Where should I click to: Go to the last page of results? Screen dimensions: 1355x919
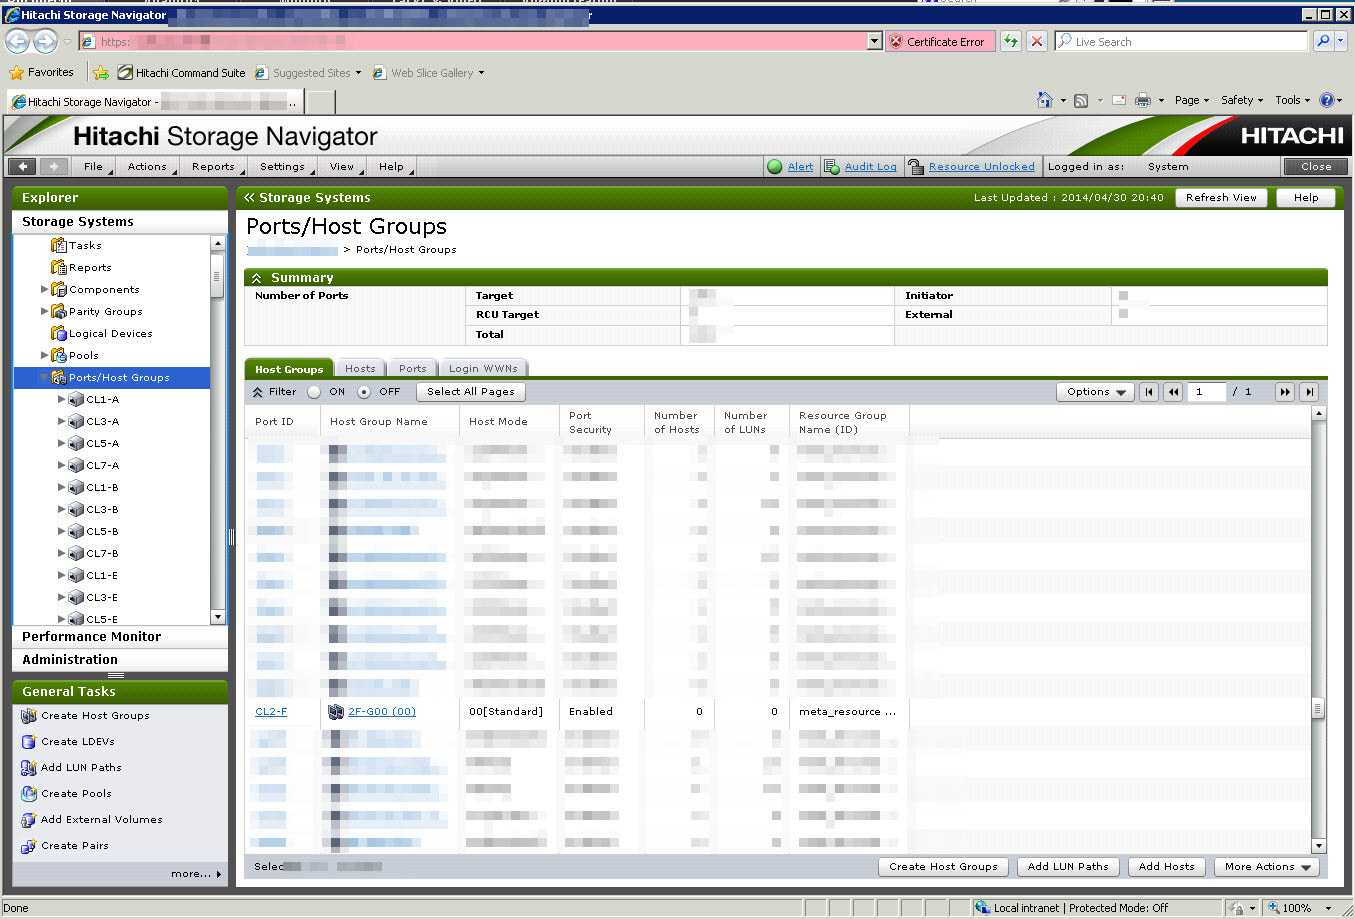pos(1309,392)
